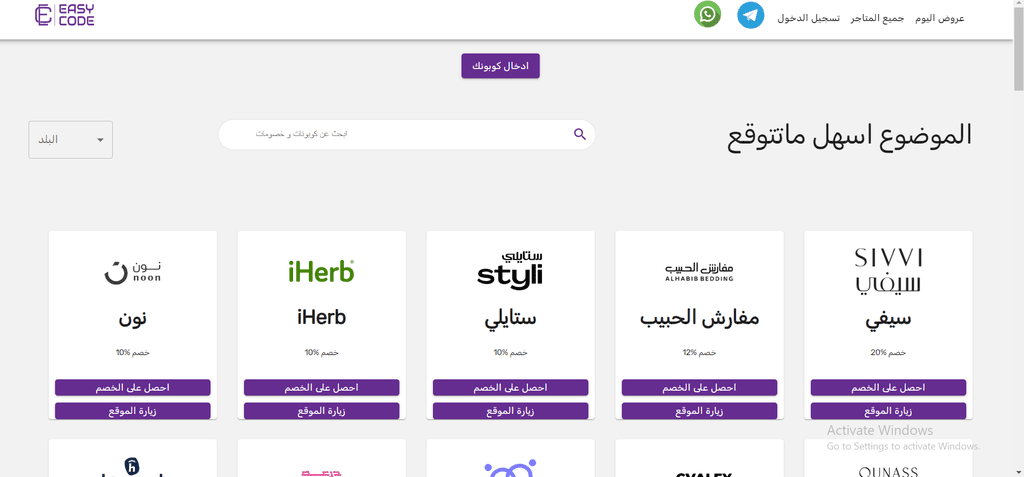This screenshot has width=1024, height=477.
Task: Get the discount for مفارش الحبيب
Action: point(699,387)
